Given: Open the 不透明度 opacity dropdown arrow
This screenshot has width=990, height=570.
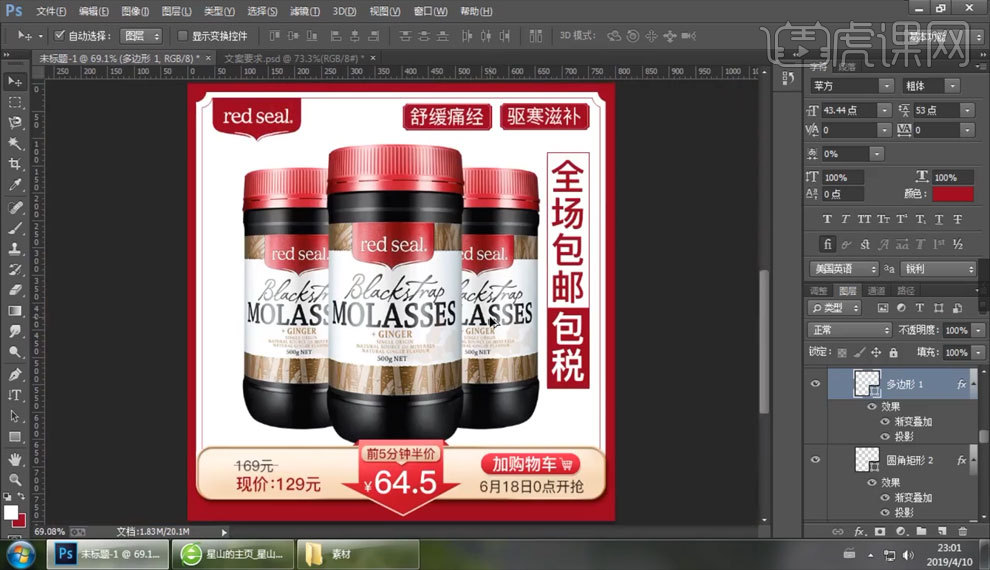Looking at the screenshot, I should click(x=979, y=330).
